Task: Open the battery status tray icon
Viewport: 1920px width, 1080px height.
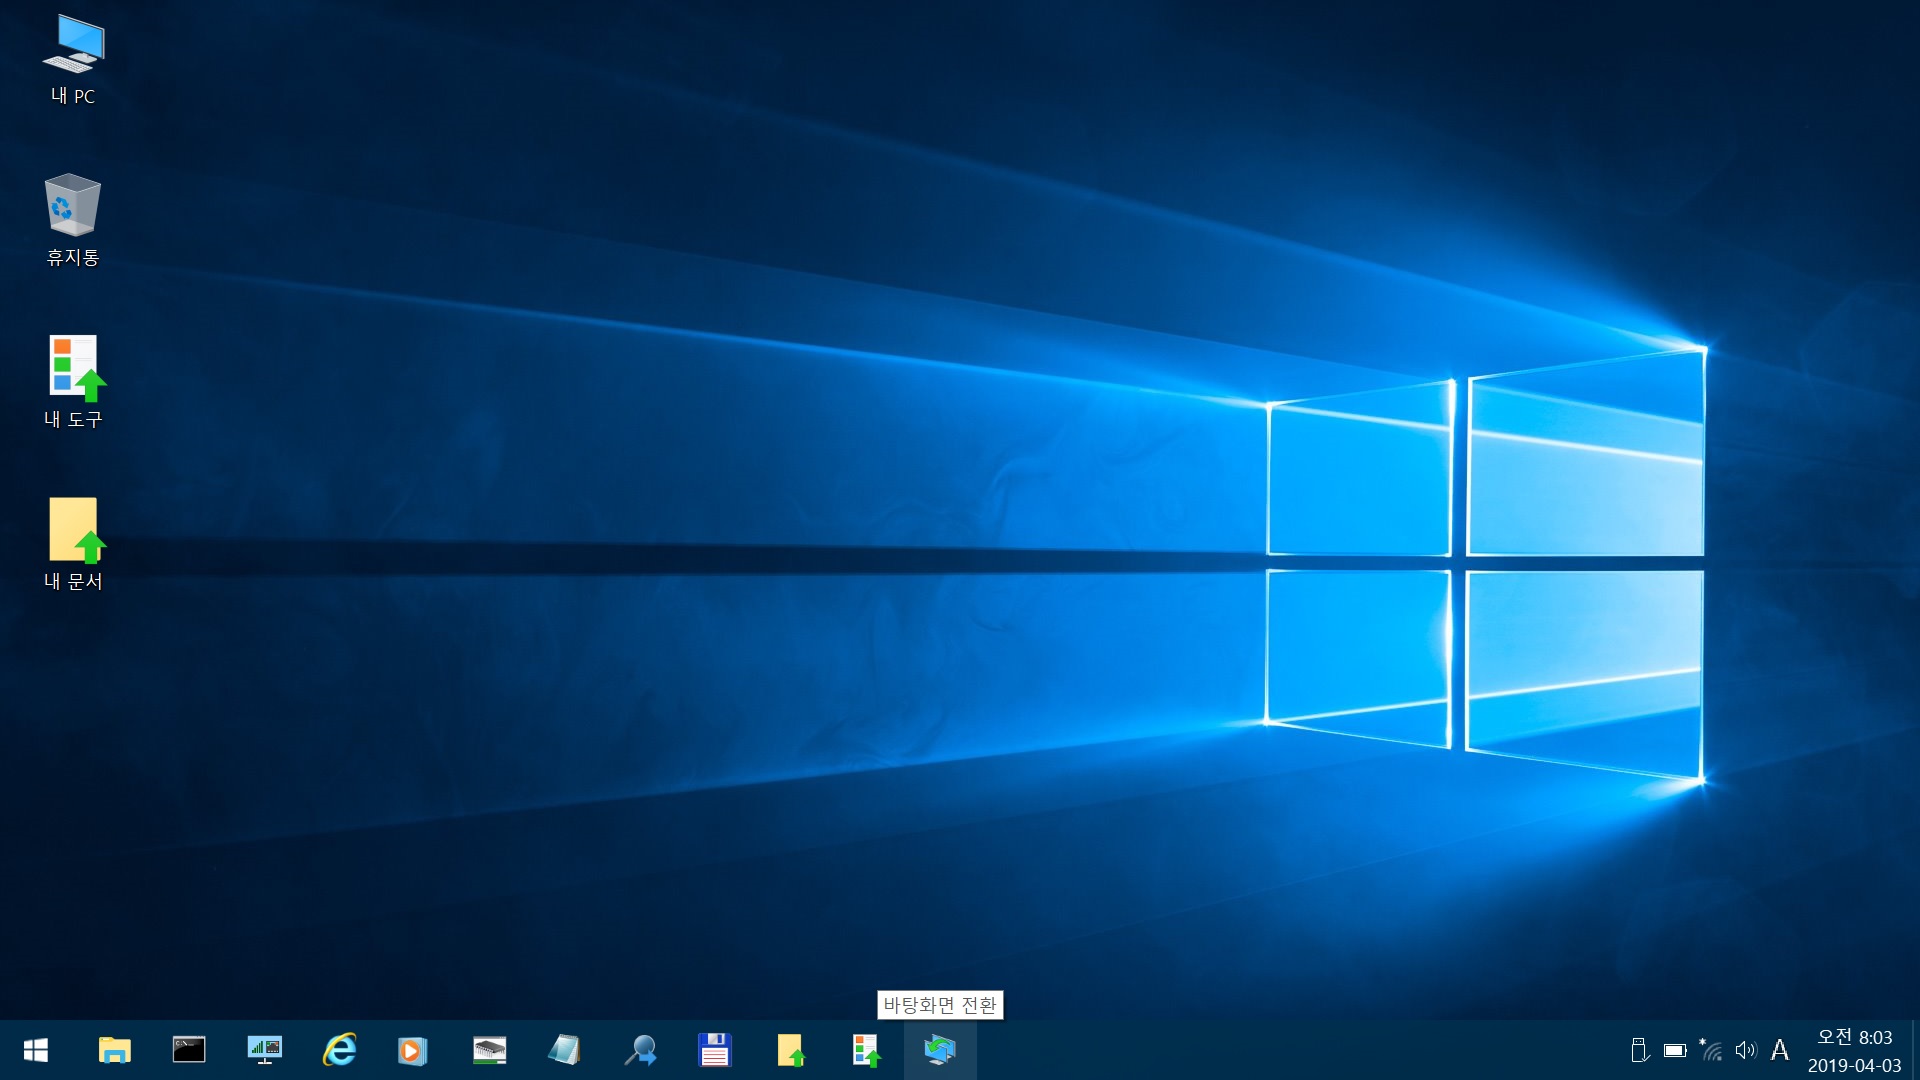Action: (1675, 1050)
